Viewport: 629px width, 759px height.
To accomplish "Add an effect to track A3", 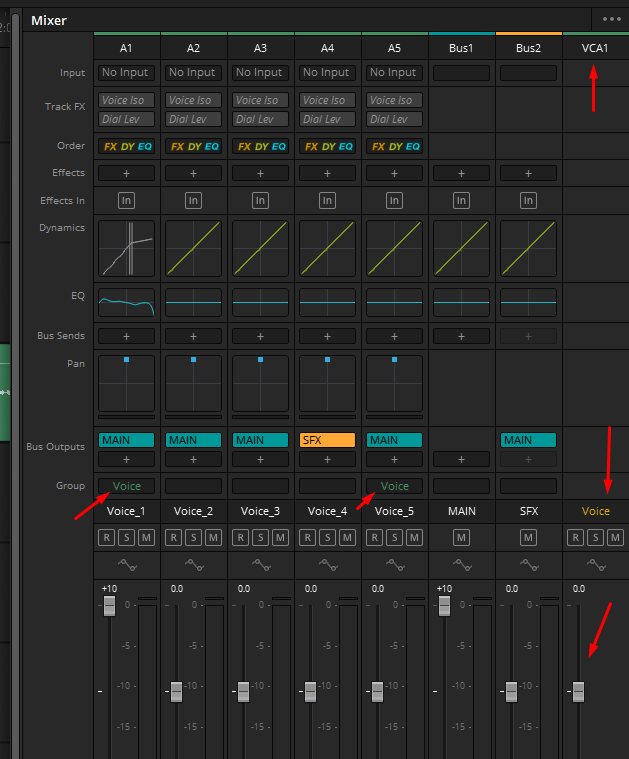I will coord(261,173).
